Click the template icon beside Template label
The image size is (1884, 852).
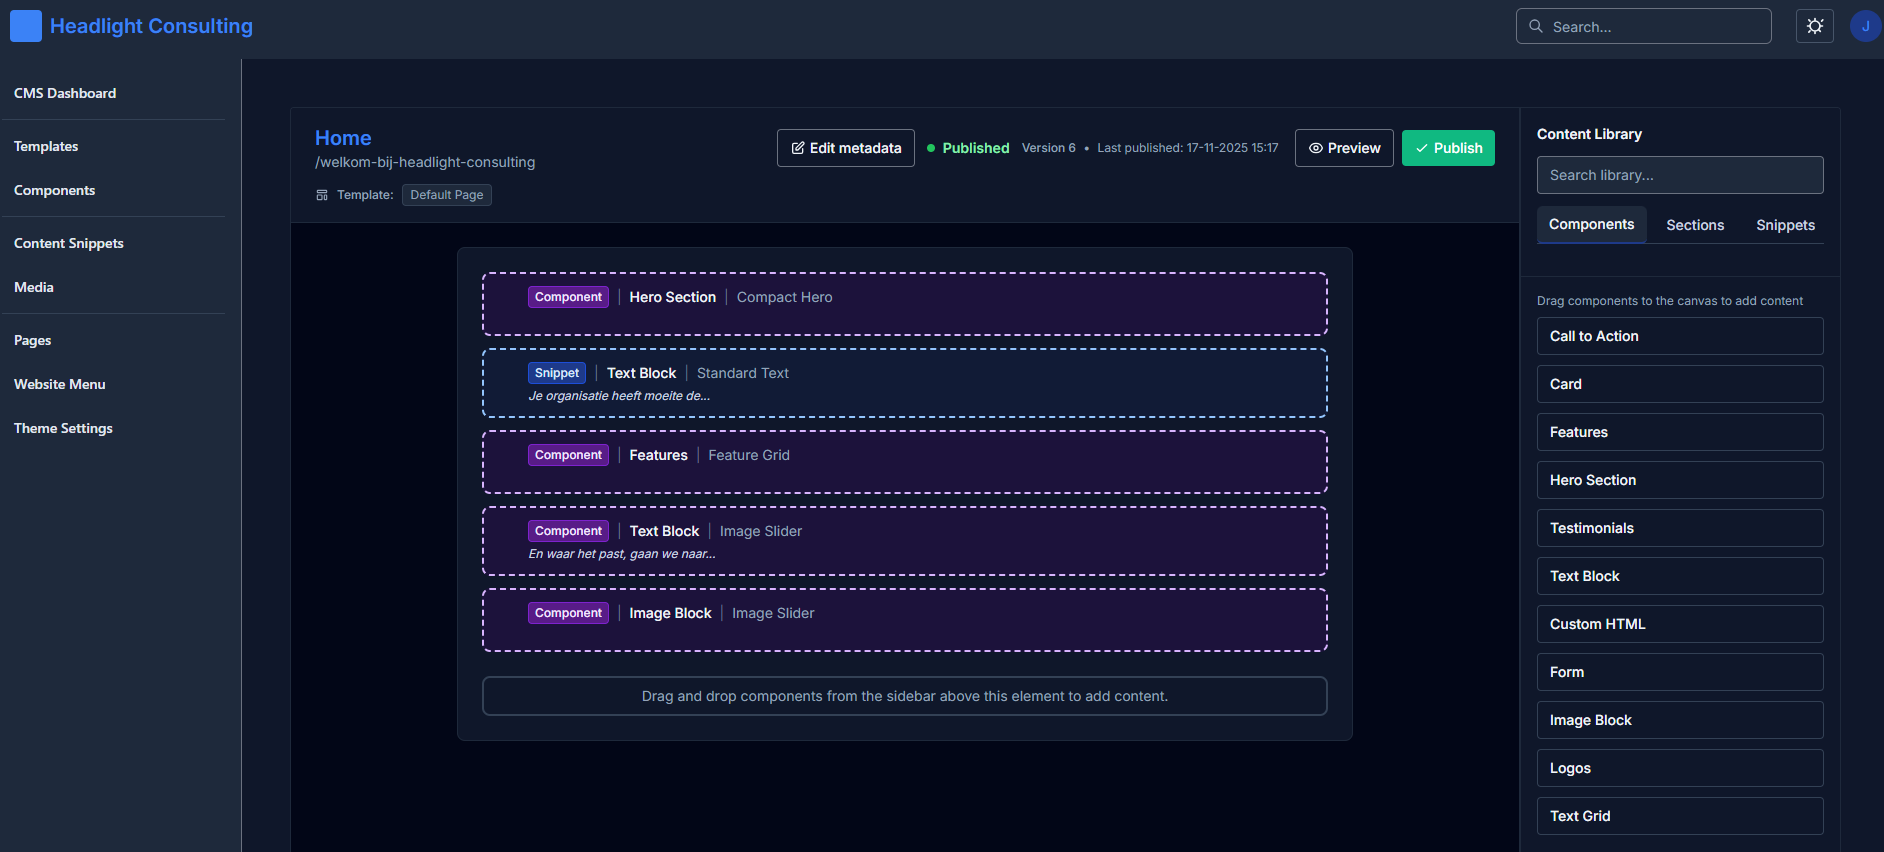[322, 195]
